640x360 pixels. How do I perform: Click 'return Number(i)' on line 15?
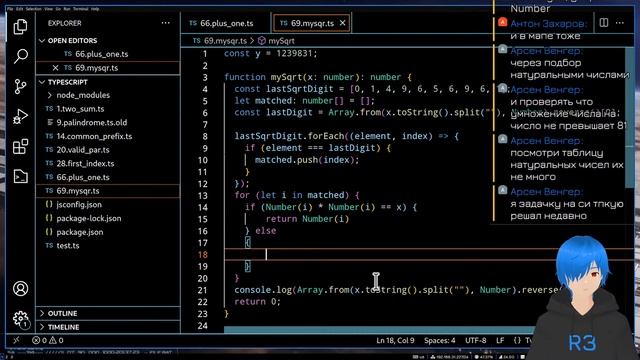307,219
